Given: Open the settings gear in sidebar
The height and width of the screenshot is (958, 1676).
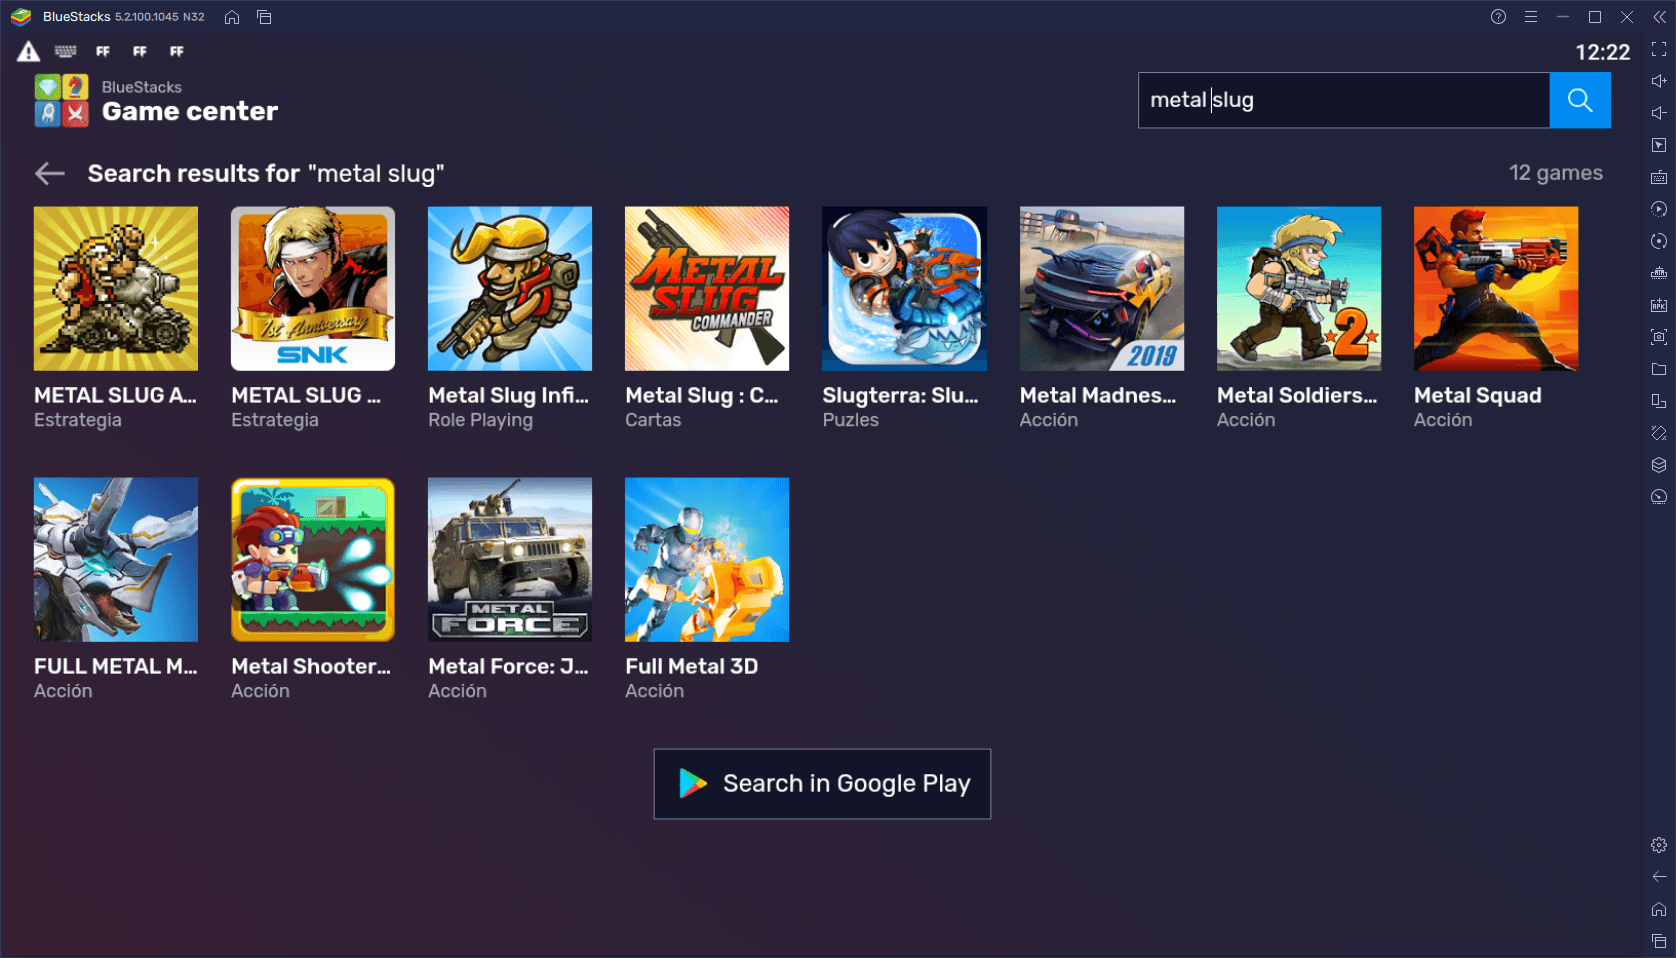Looking at the screenshot, I should [1659, 845].
